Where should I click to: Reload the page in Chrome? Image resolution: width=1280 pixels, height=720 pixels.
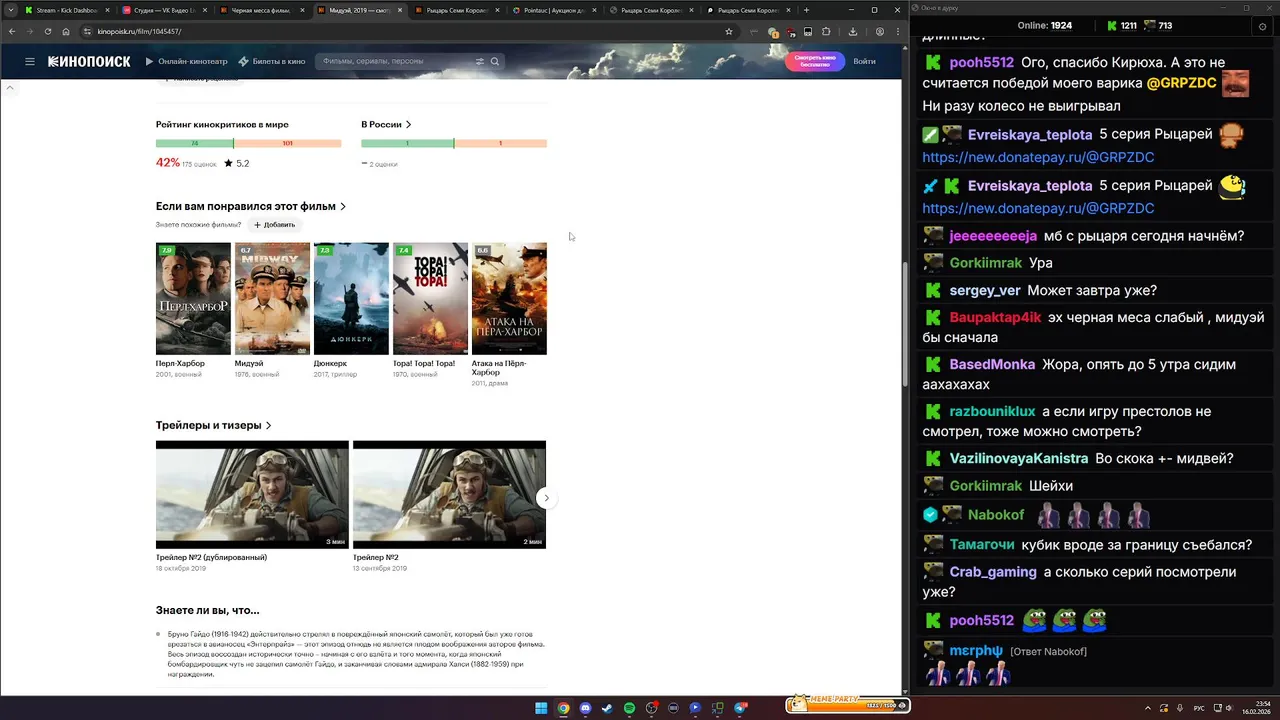click(47, 31)
